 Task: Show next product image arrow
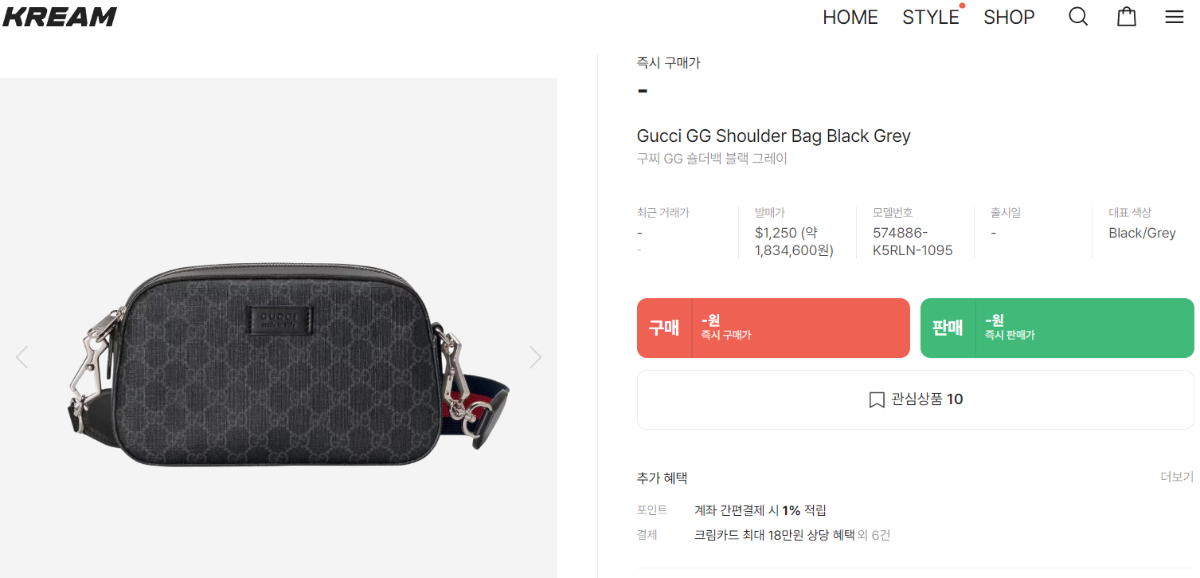click(x=535, y=357)
